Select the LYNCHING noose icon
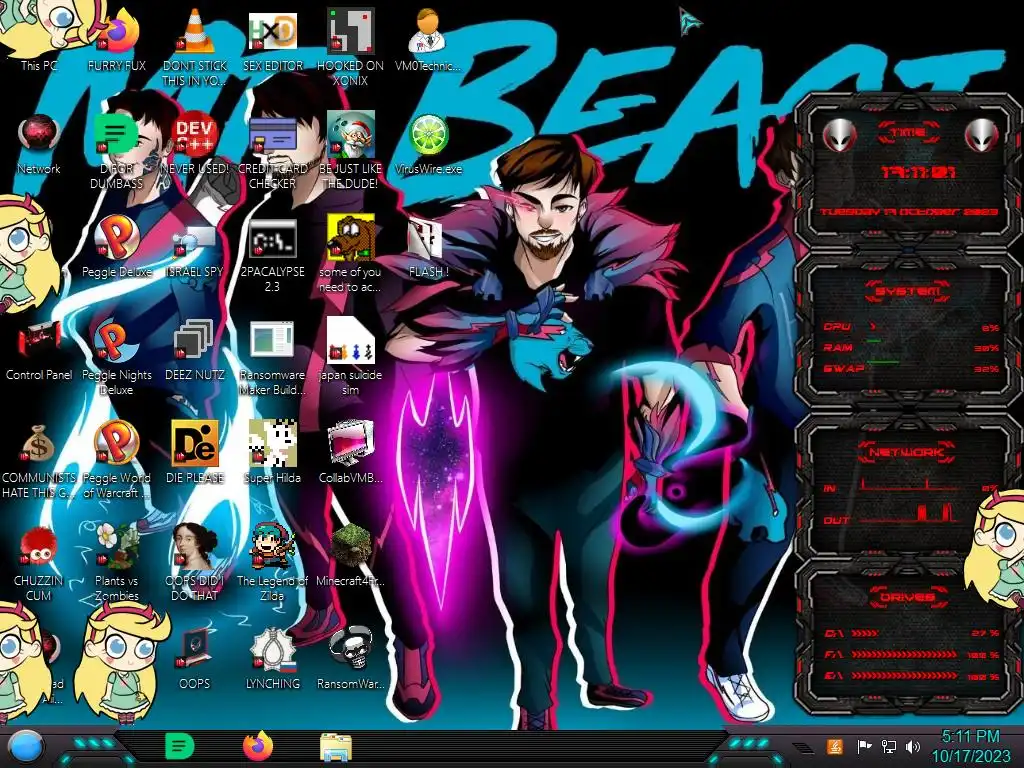 click(272, 658)
